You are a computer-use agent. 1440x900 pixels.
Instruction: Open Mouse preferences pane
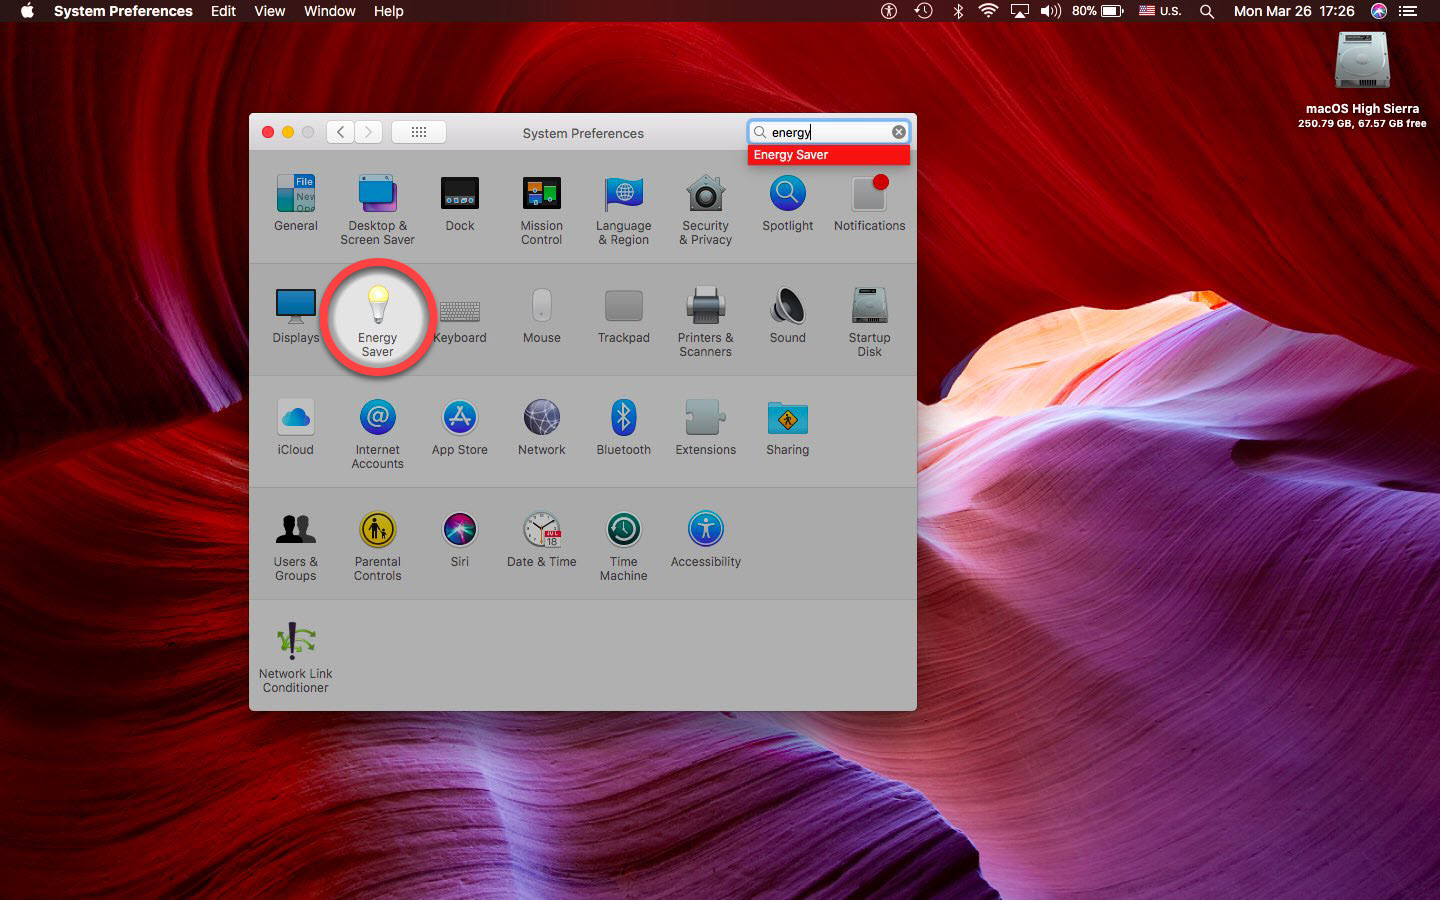[541, 315]
